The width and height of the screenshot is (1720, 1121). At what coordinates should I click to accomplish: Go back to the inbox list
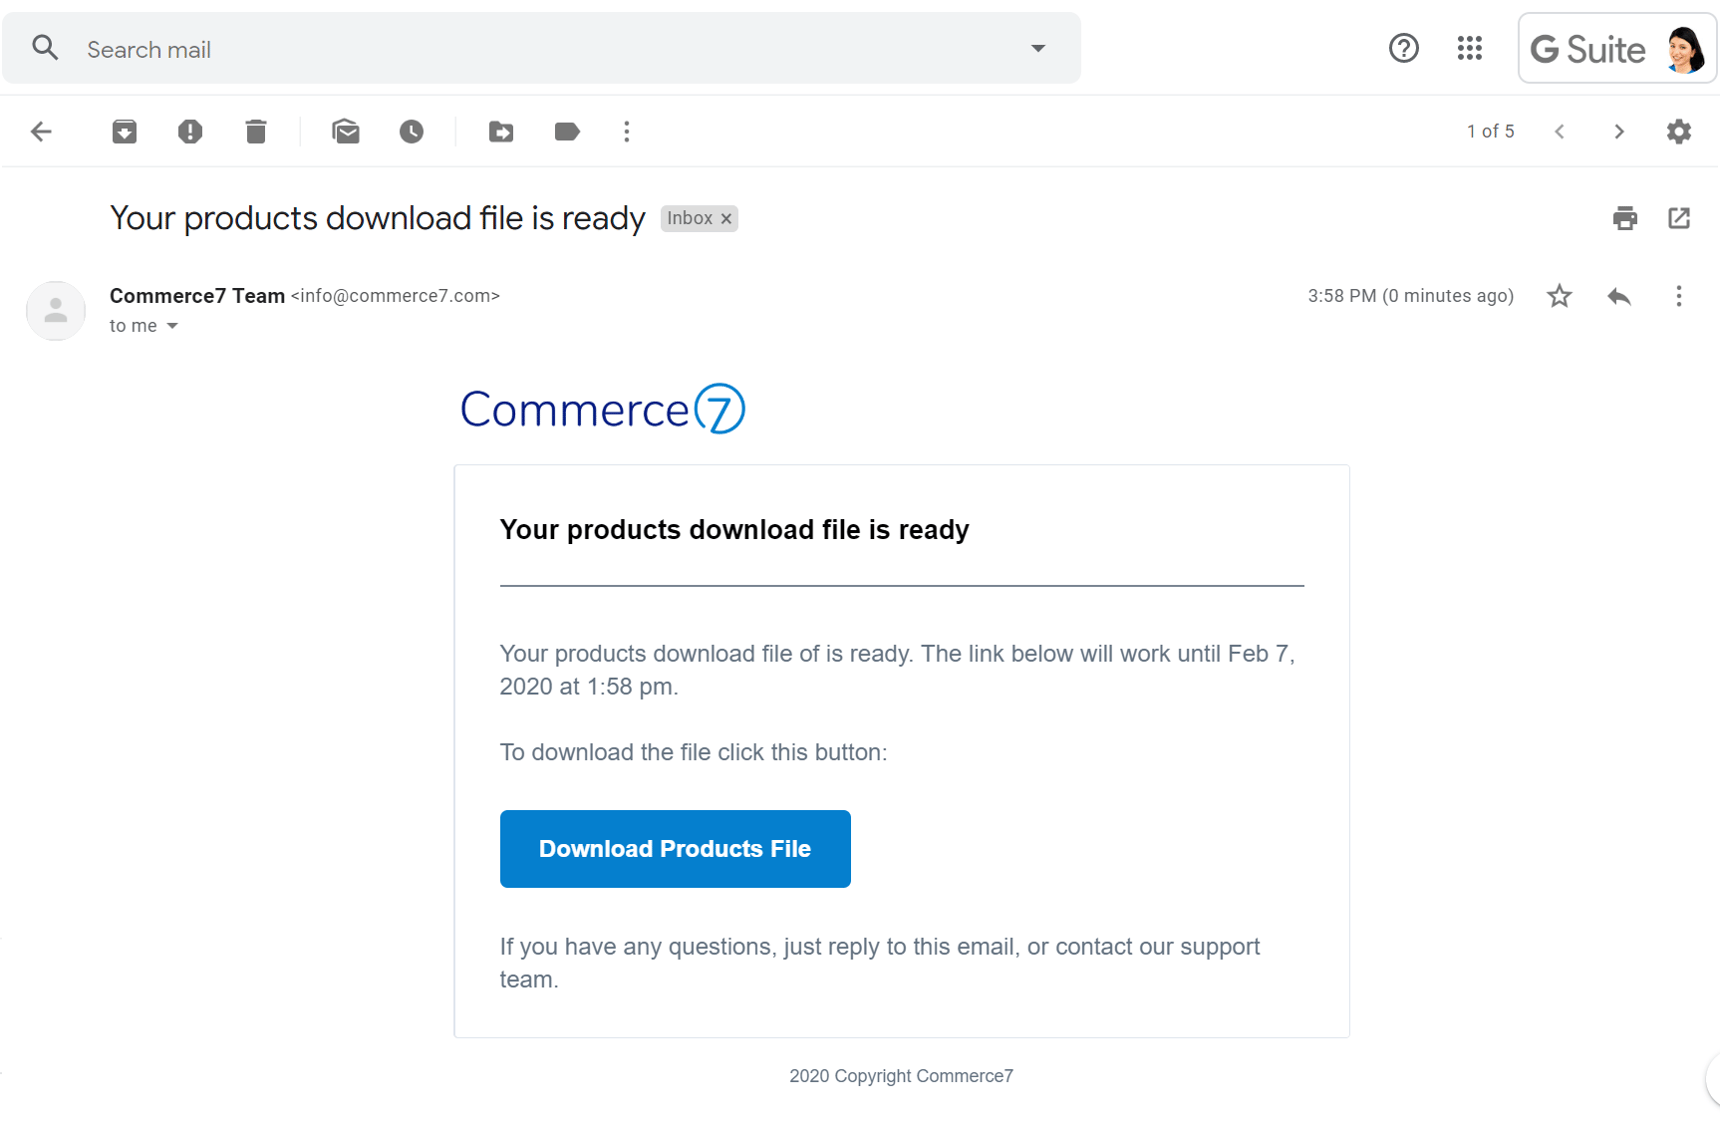point(41,132)
